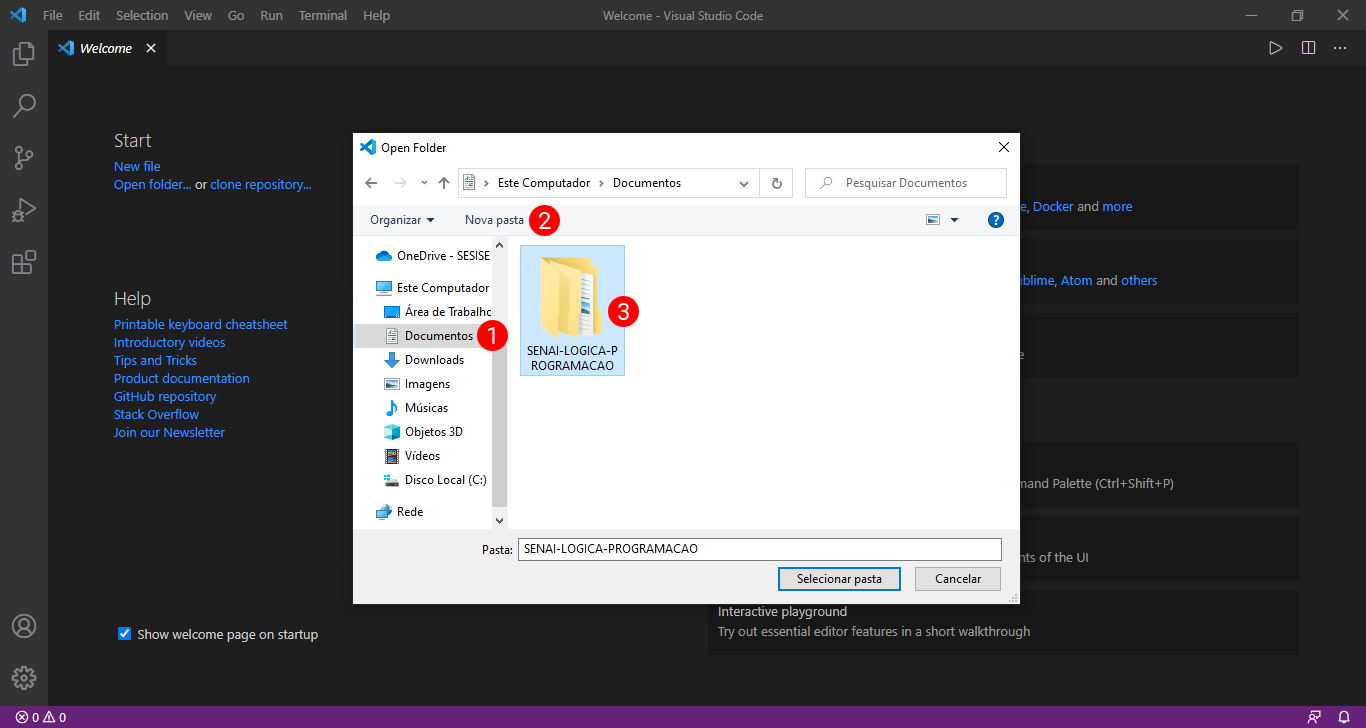Expand the Organizar dropdown menu
Viewport: 1366px width, 728px height.
tap(402, 220)
